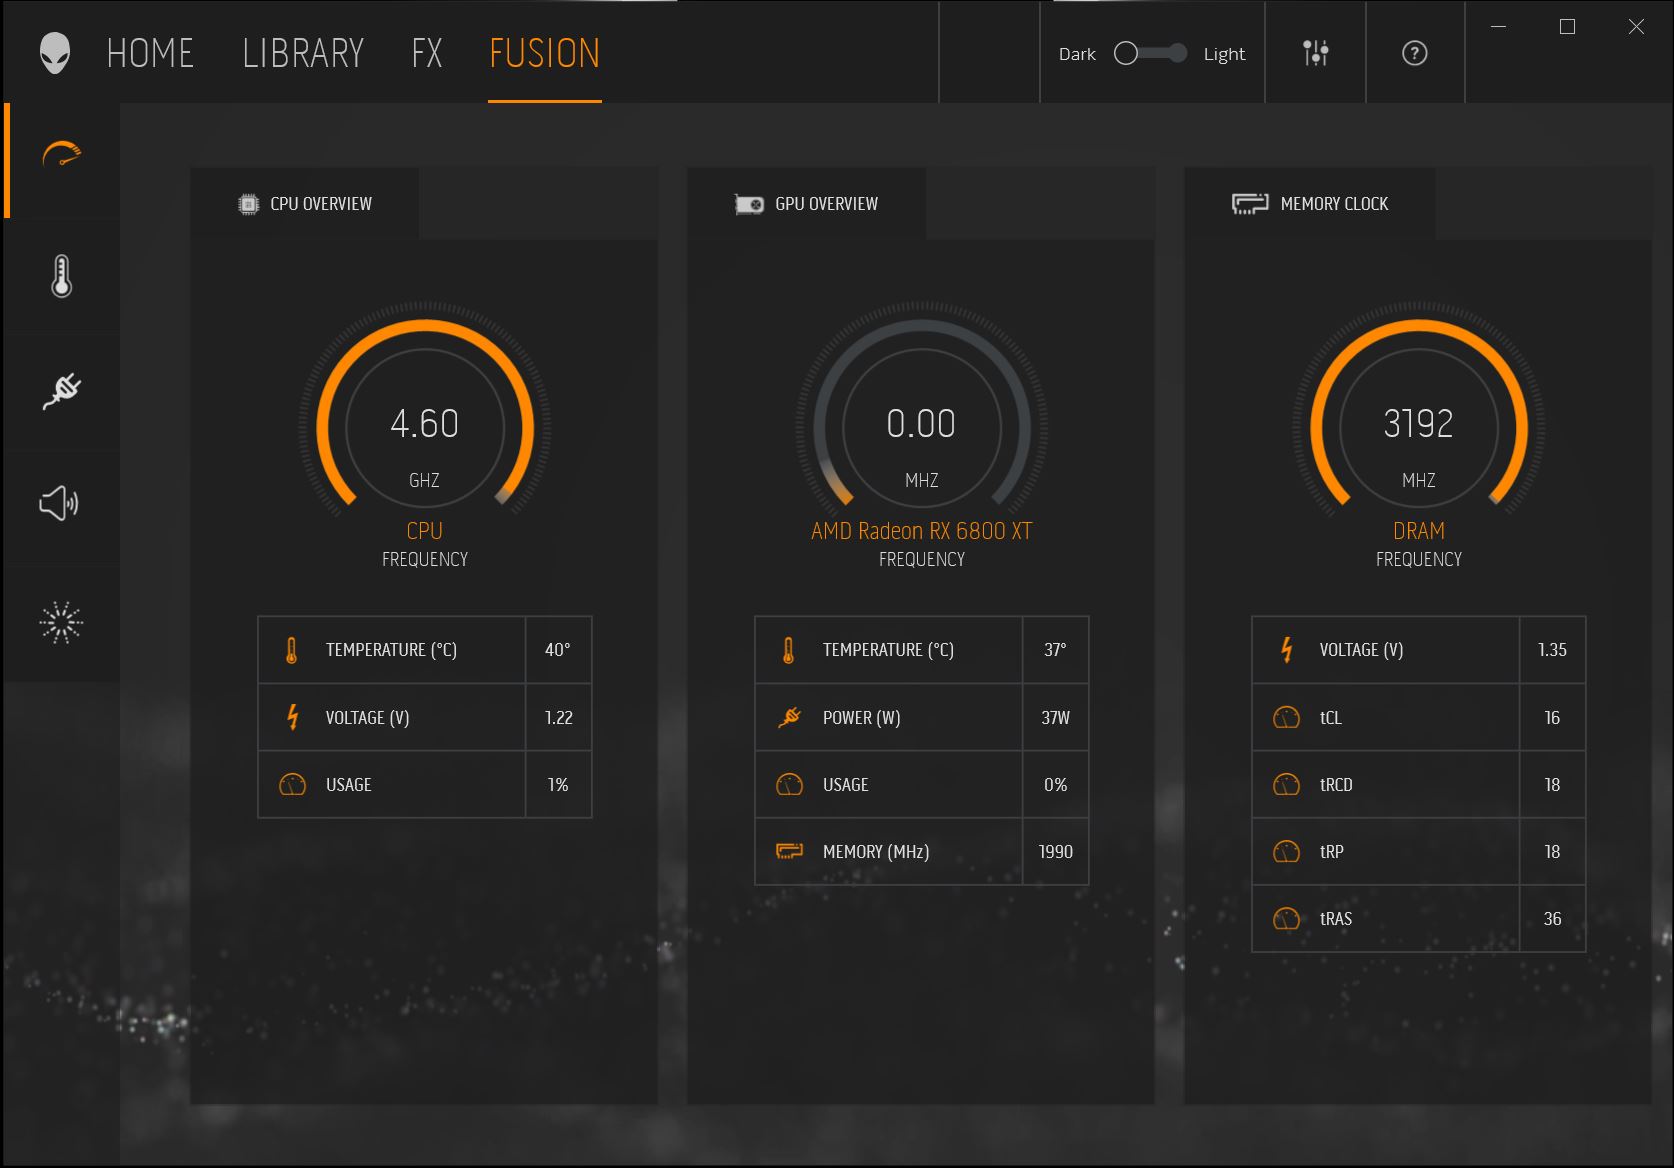Open the help question mark icon
This screenshot has height=1168, width=1674.
click(x=1414, y=53)
